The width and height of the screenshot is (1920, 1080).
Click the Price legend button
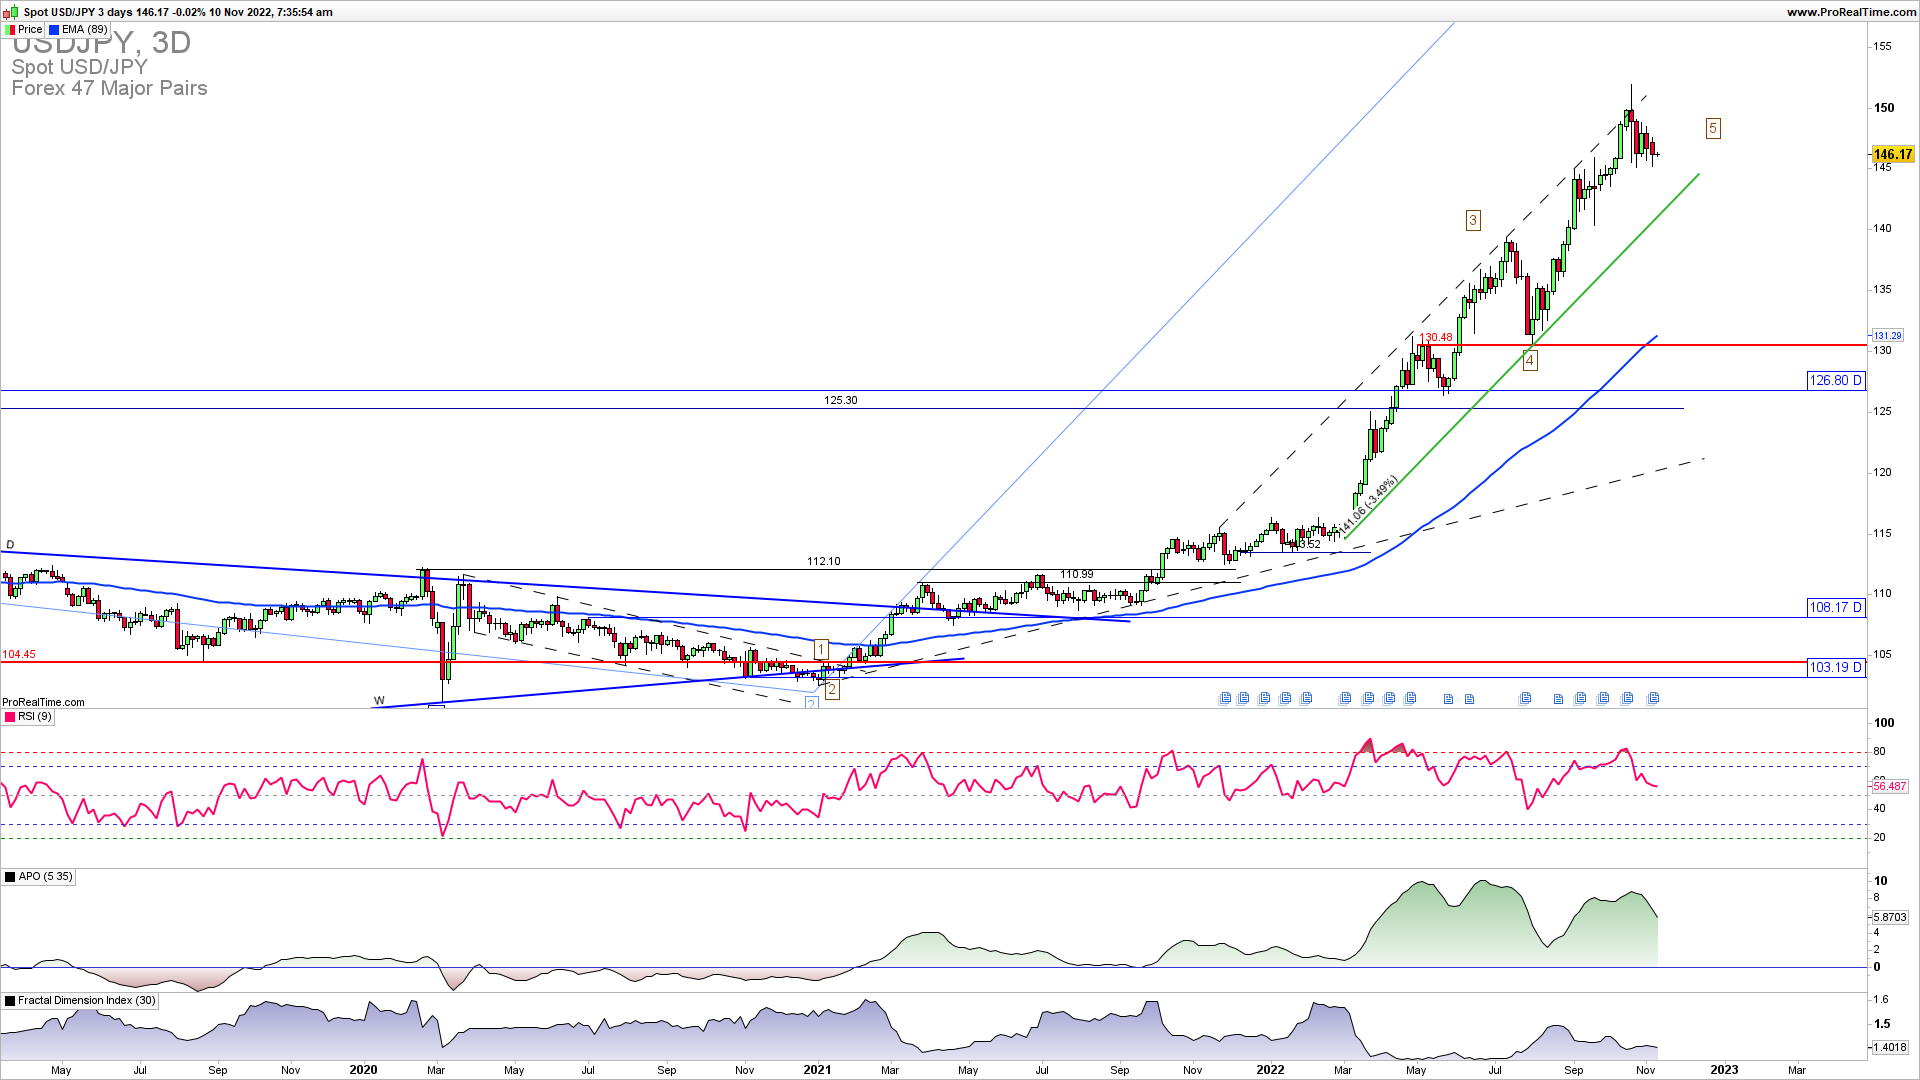click(24, 30)
